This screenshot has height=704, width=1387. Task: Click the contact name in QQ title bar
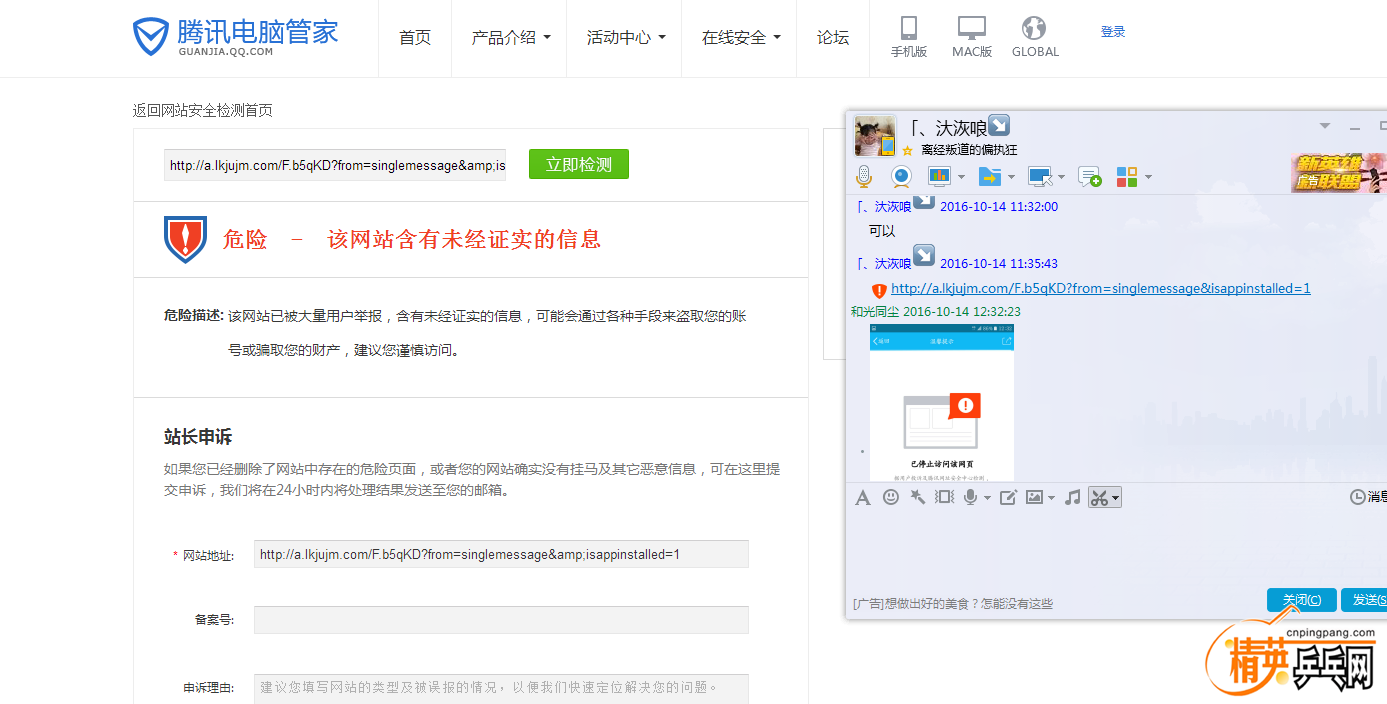click(948, 128)
